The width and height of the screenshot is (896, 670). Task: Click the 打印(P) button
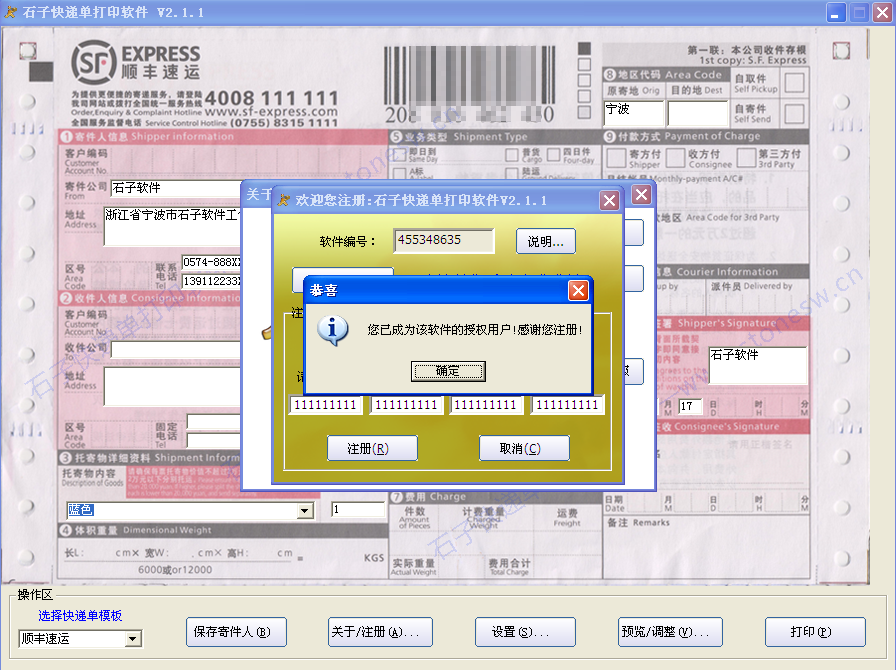pos(815,632)
